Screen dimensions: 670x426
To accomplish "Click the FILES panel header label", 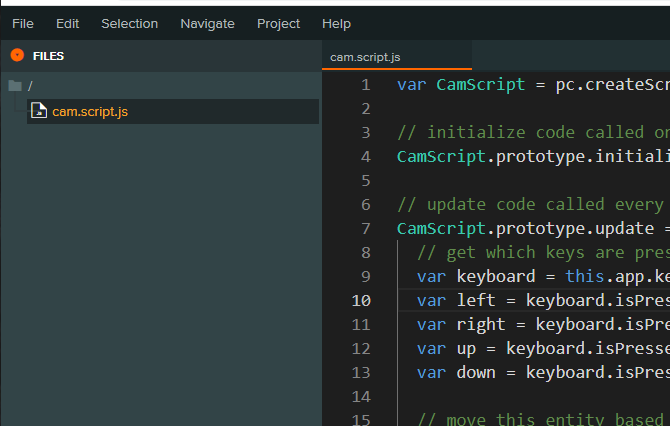I will (48, 56).
